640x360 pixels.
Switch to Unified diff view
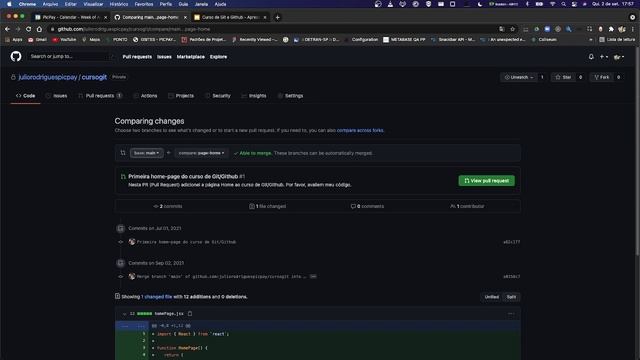pyautogui.click(x=491, y=297)
